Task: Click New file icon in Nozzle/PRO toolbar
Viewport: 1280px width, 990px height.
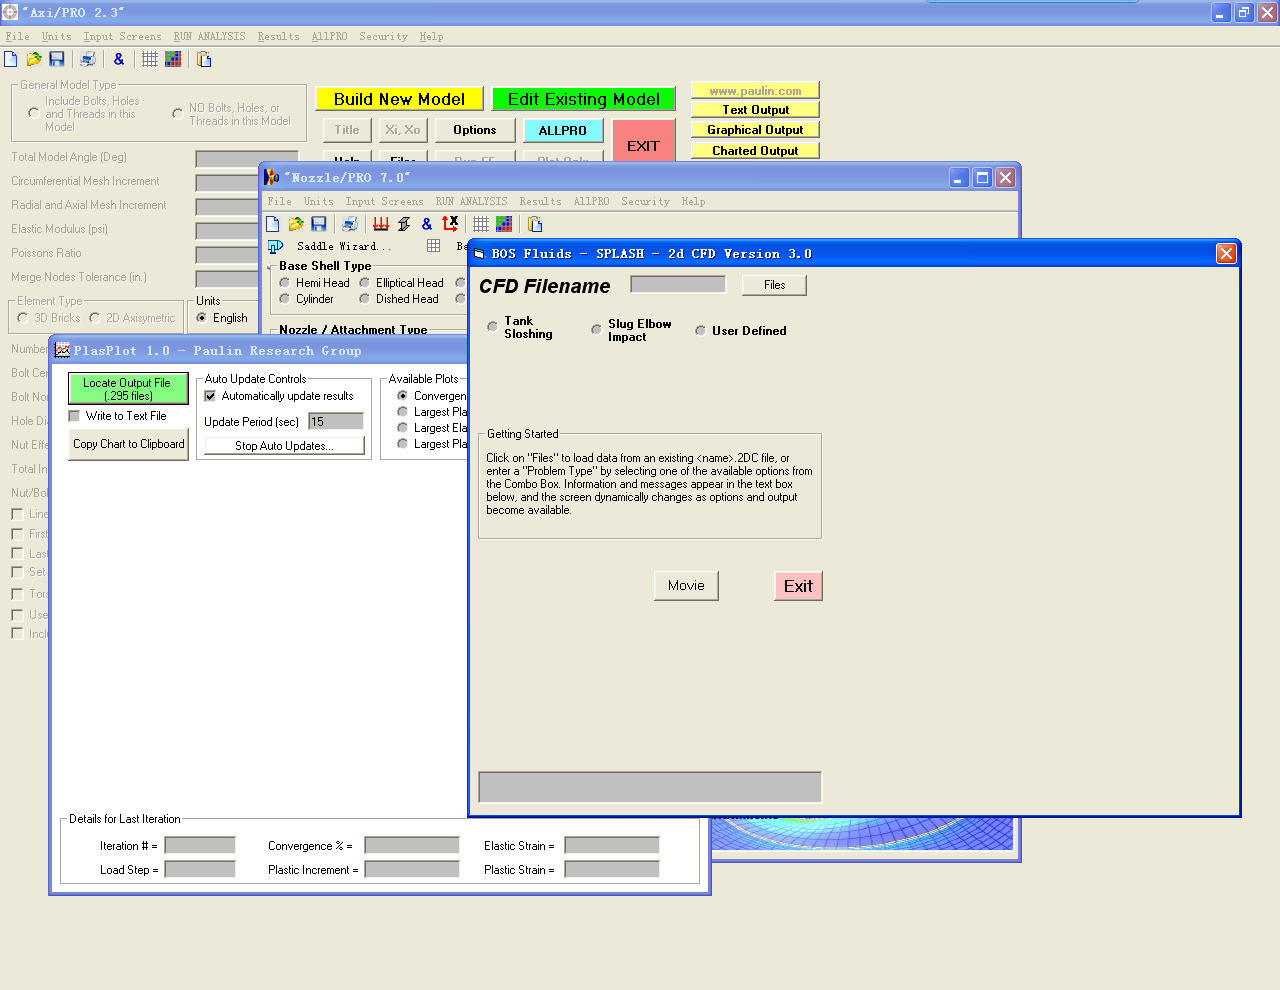Action: pyautogui.click(x=273, y=224)
